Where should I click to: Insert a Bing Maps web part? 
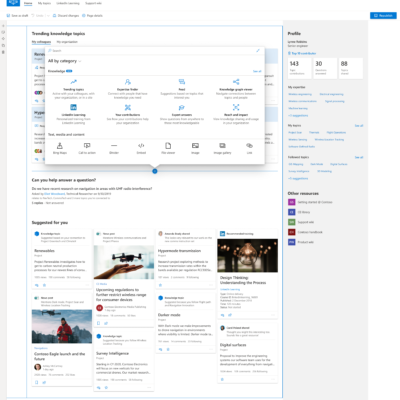[x=60, y=148]
